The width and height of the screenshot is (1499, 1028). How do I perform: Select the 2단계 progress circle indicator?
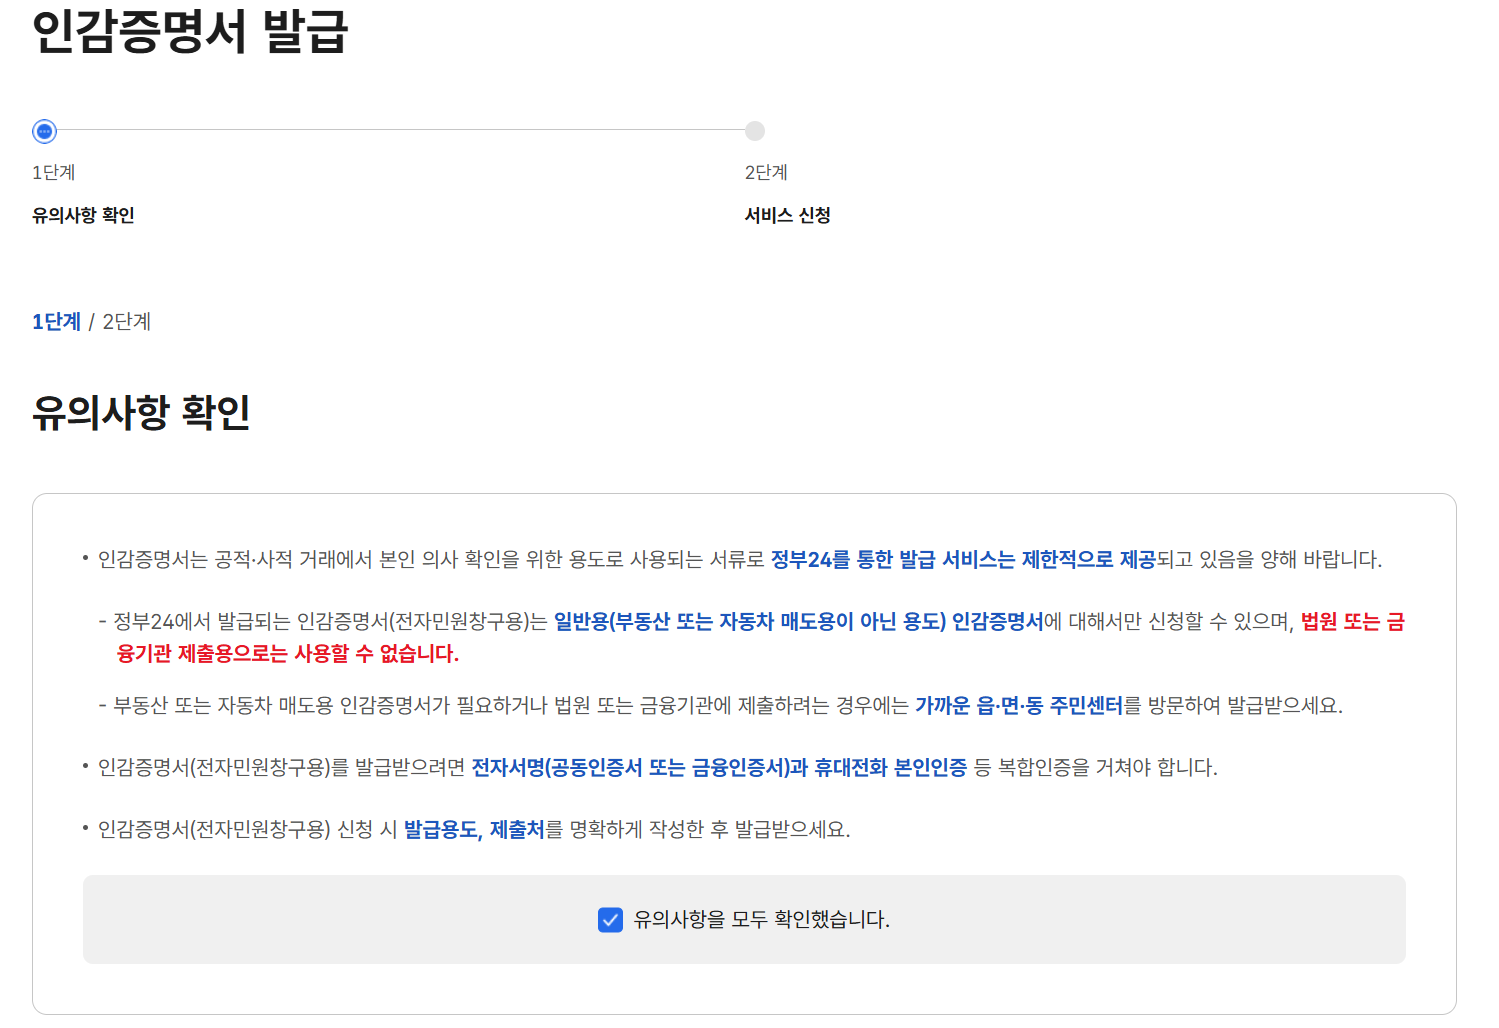coord(755,131)
